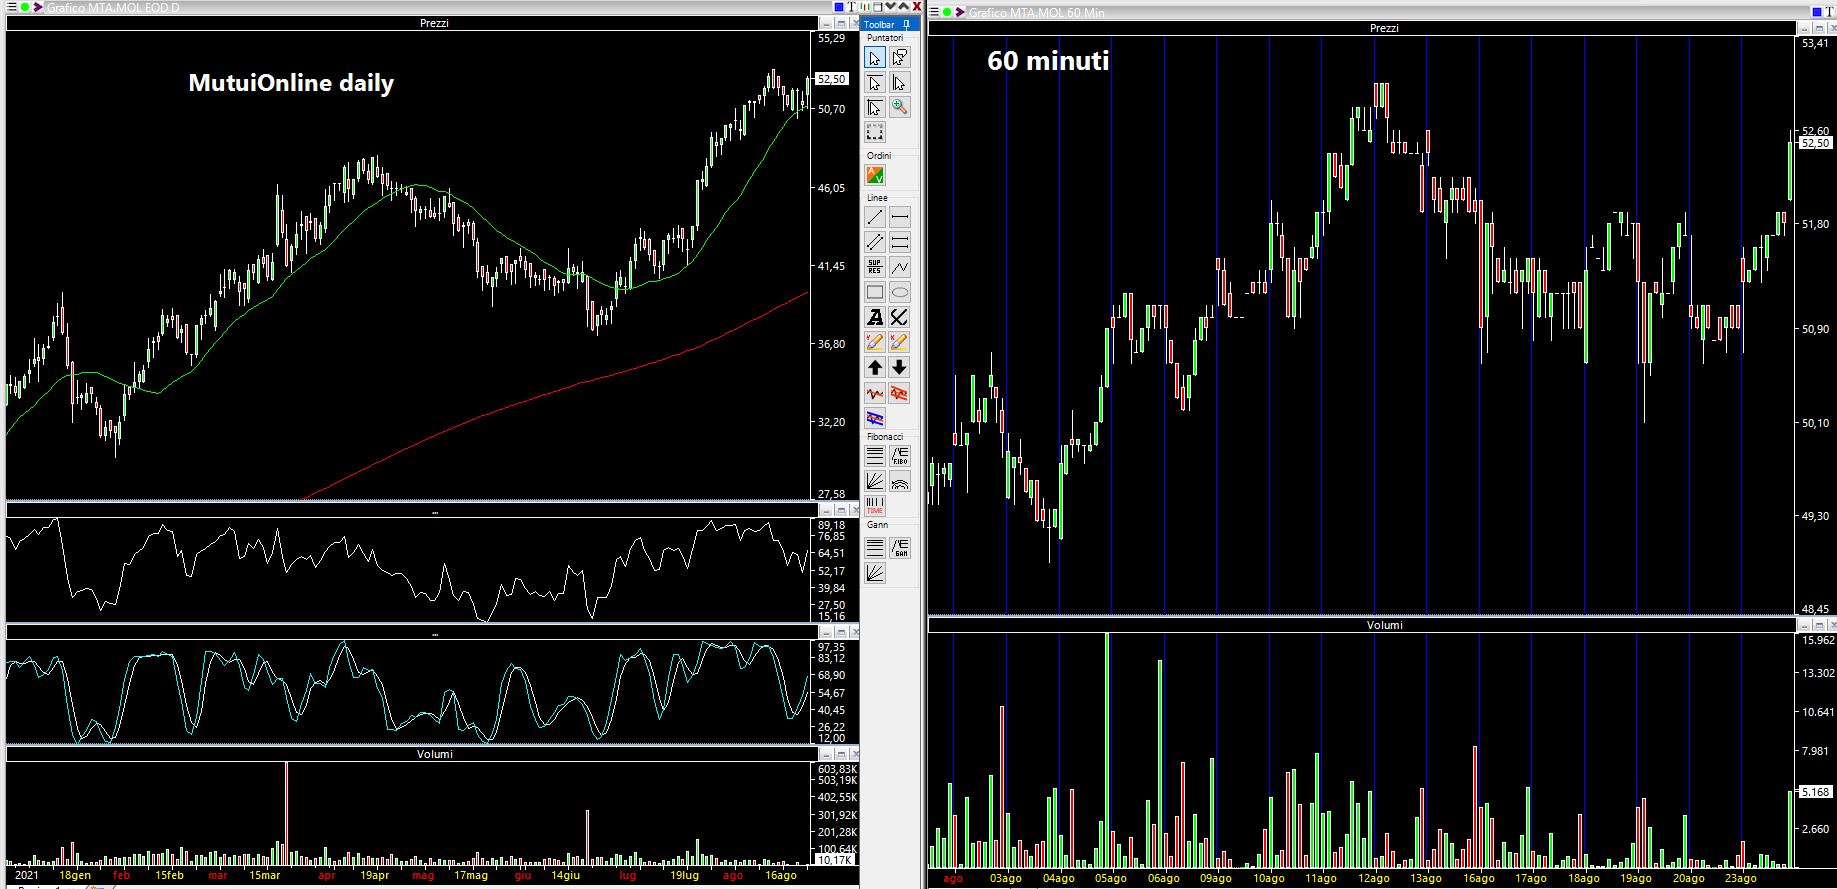Minimize the first oscillator panel
Viewport: 1837px width, 889px height.
826,512
